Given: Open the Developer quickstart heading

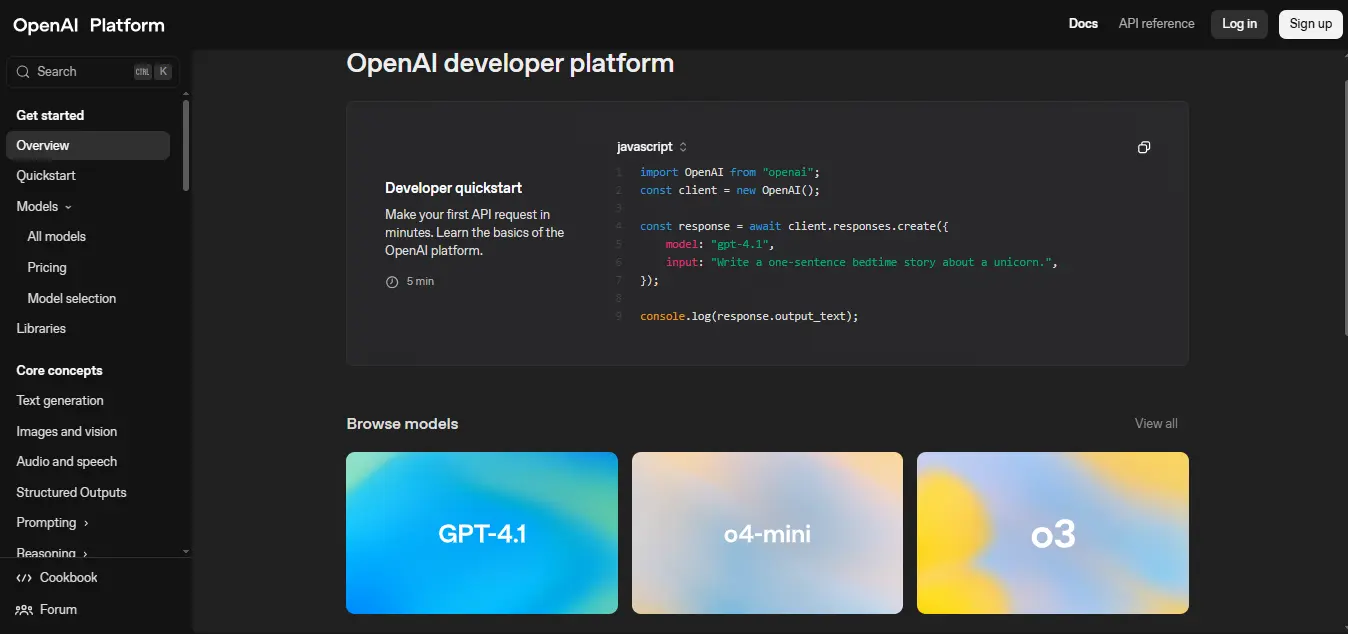Looking at the screenshot, I should click(x=454, y=188).
